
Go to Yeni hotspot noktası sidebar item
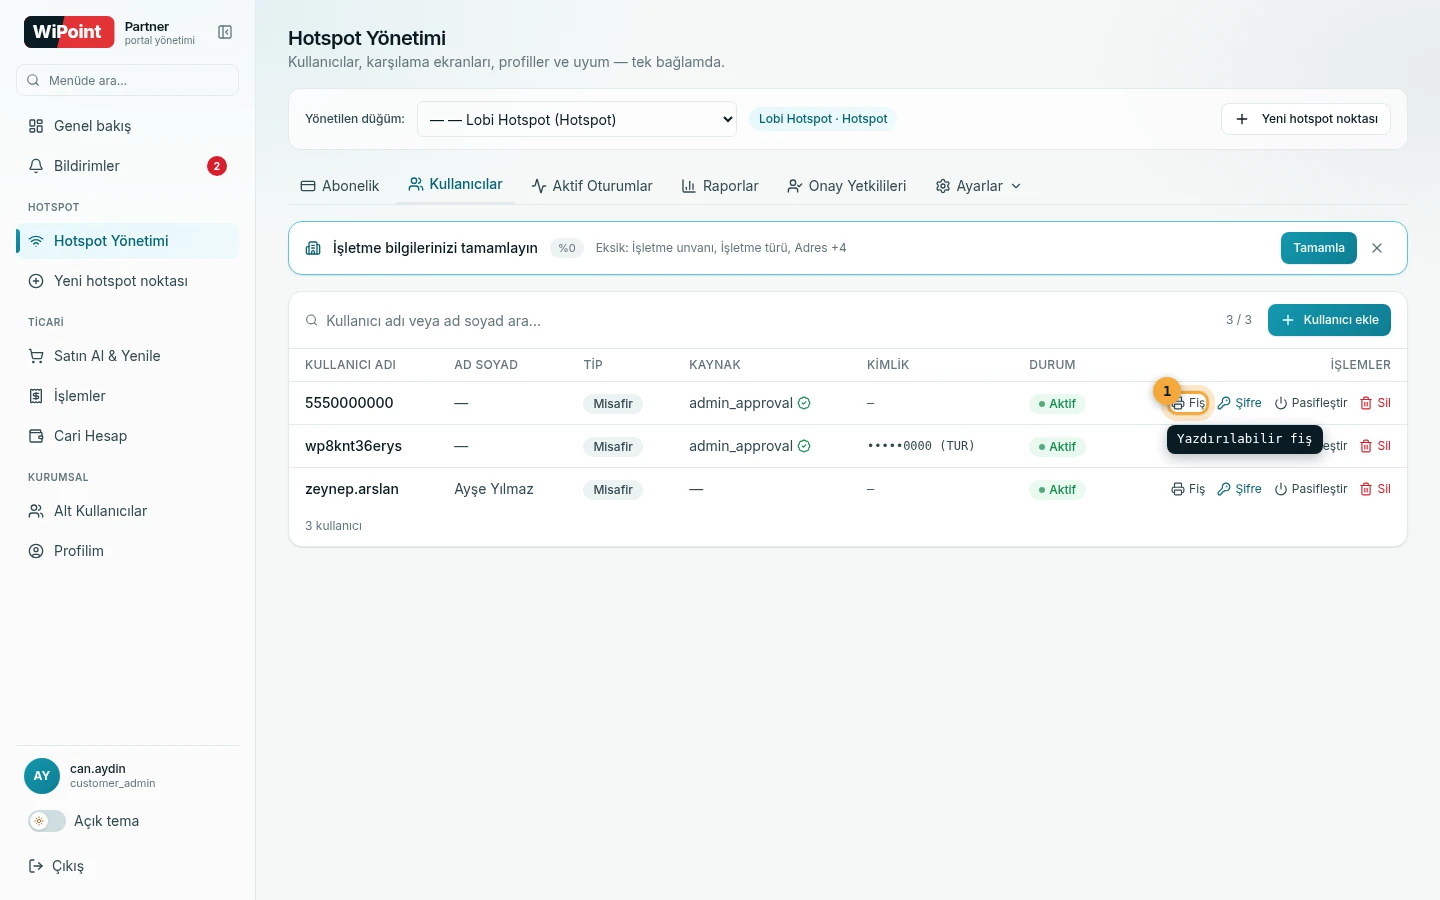point(127,281)
